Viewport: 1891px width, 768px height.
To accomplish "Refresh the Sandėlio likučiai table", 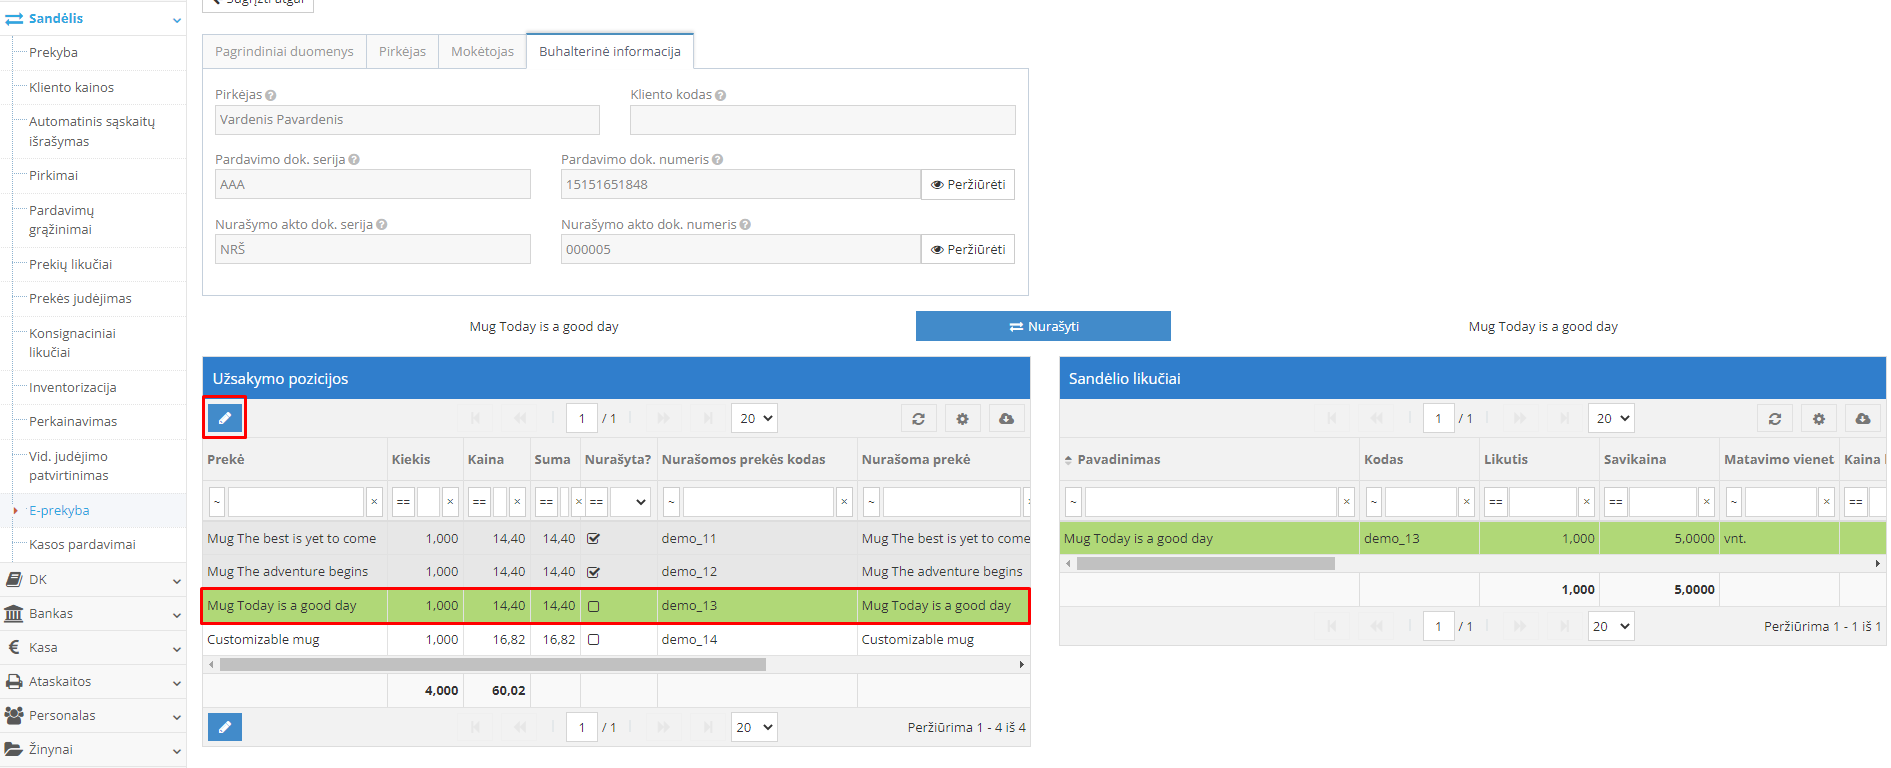I will coord(1774,419).
